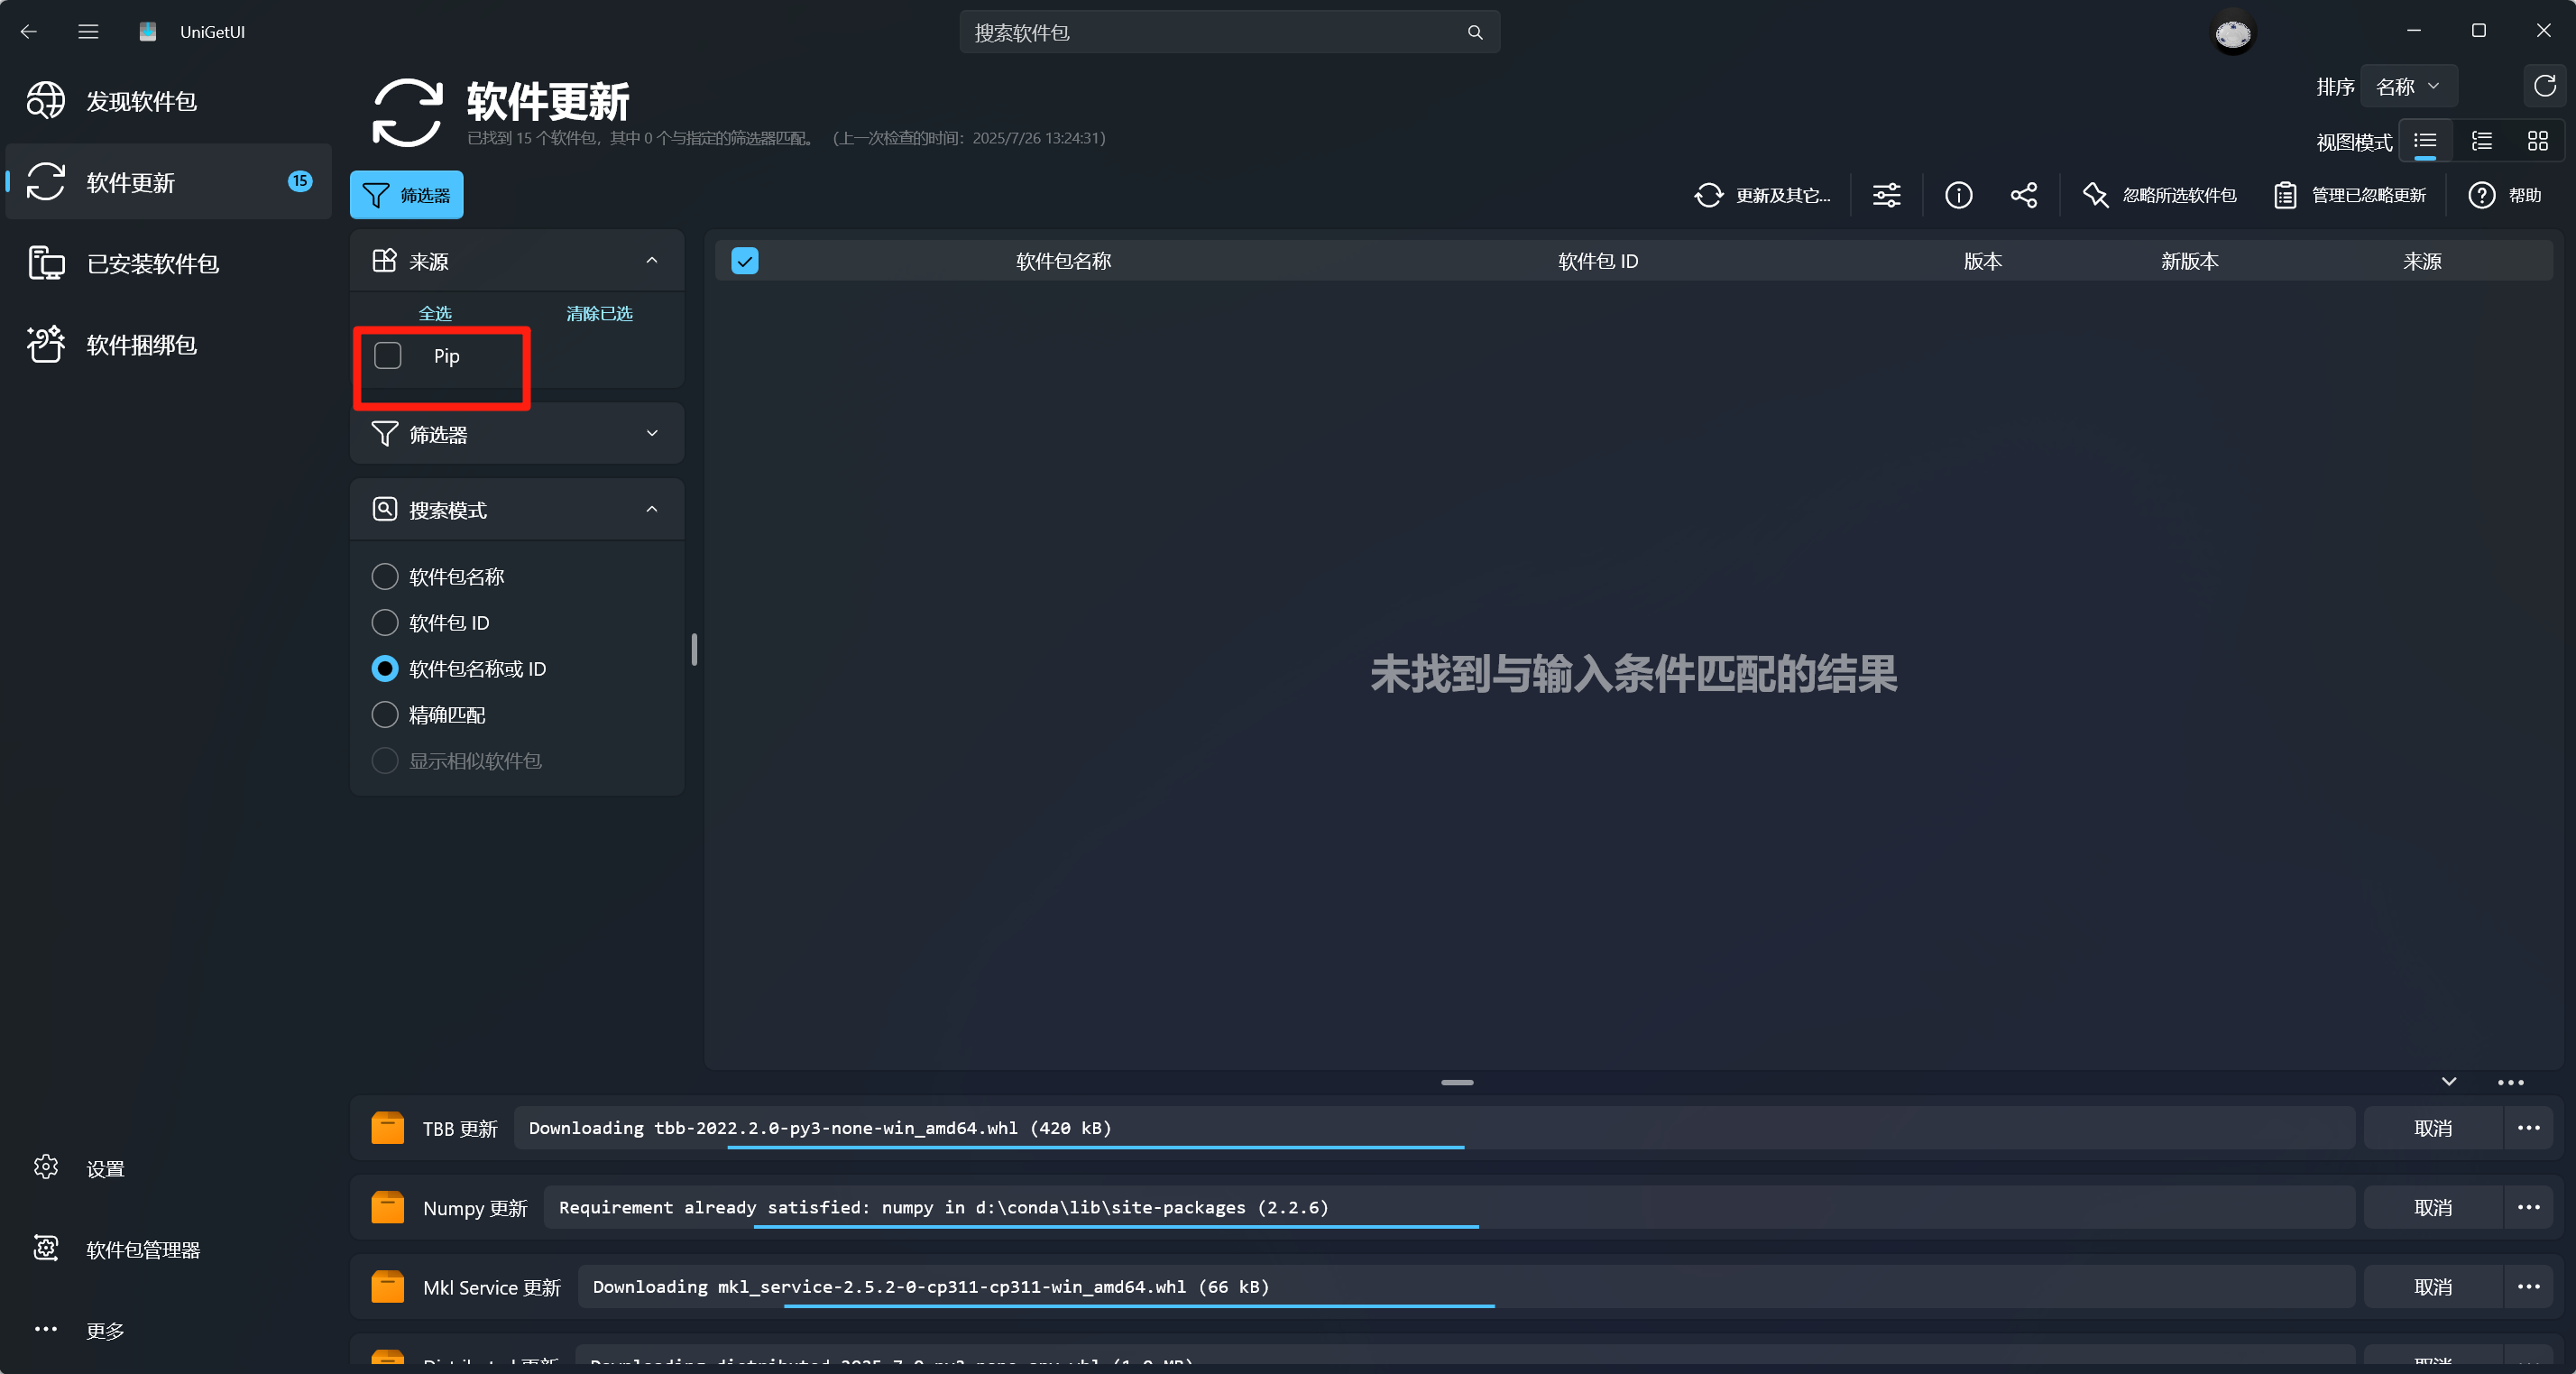Switch view mode to grid layout
Viewport: 2576px width, 1374px height.
click(x=2538, y=140)
